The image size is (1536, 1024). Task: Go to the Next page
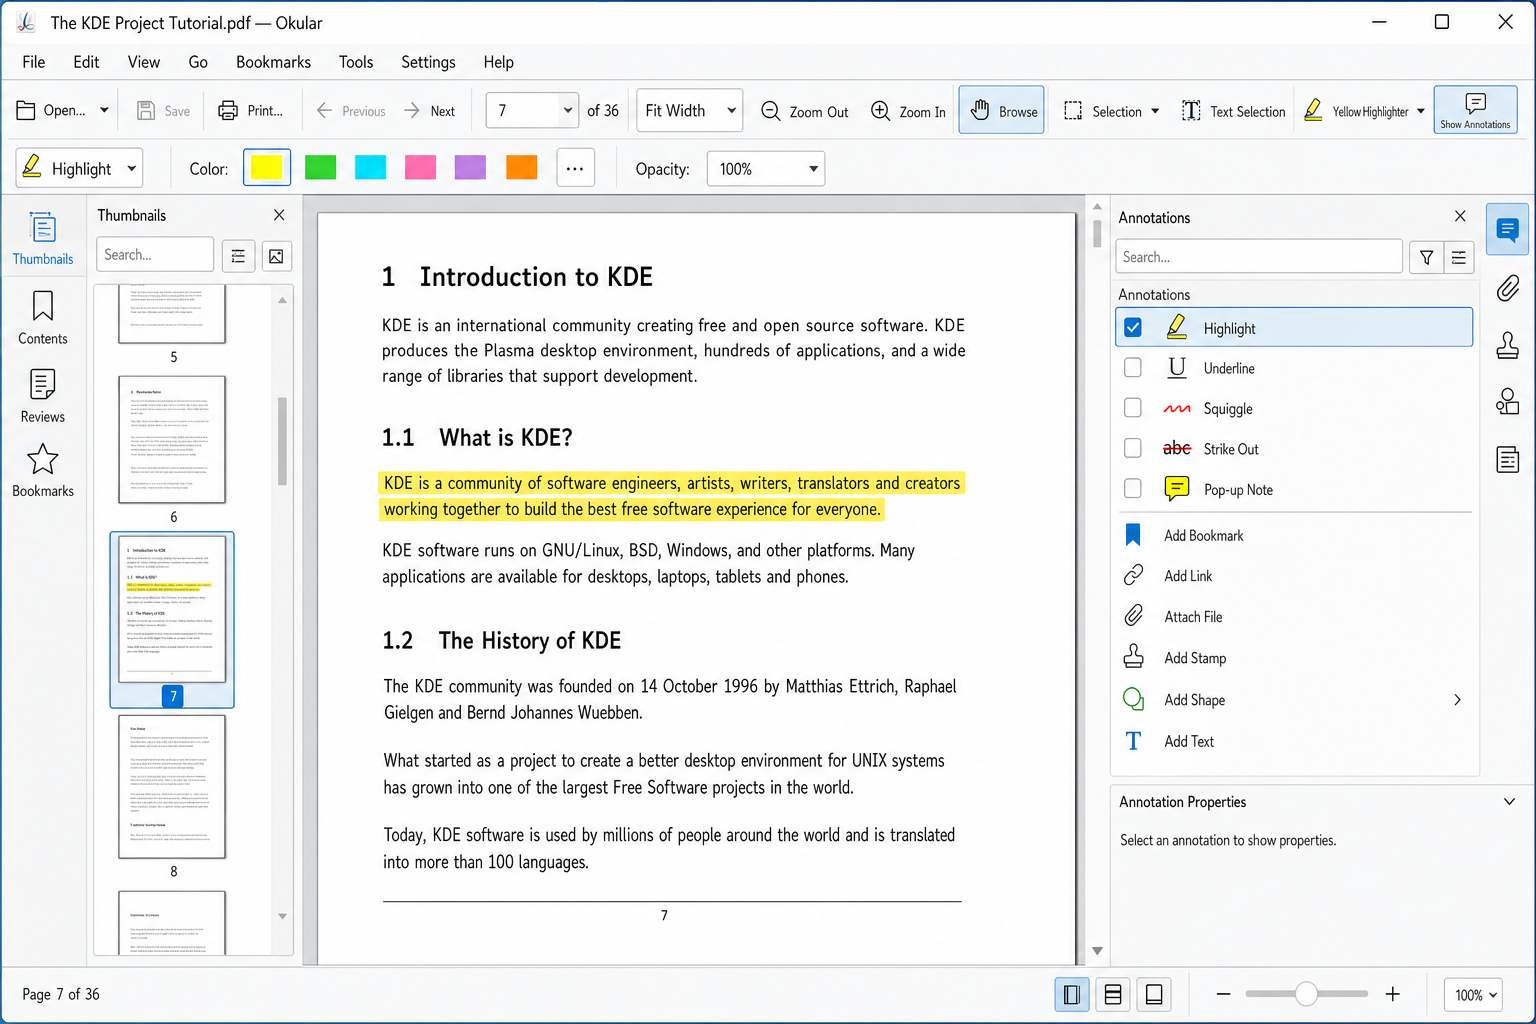[430, 111]
